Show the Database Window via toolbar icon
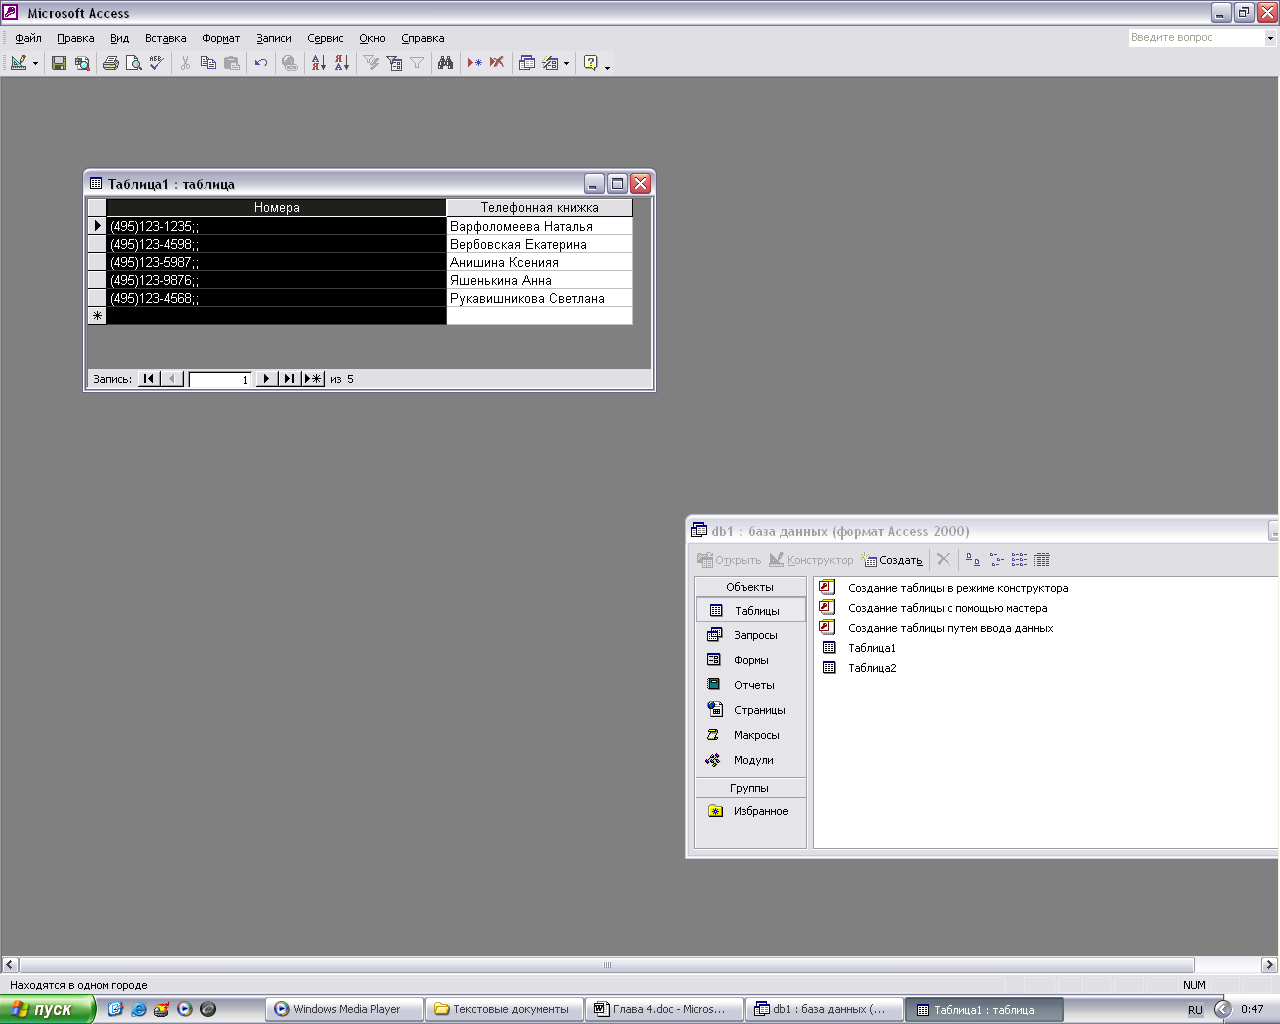This screenshot has width=1280, height=1024. coord(527,63)
